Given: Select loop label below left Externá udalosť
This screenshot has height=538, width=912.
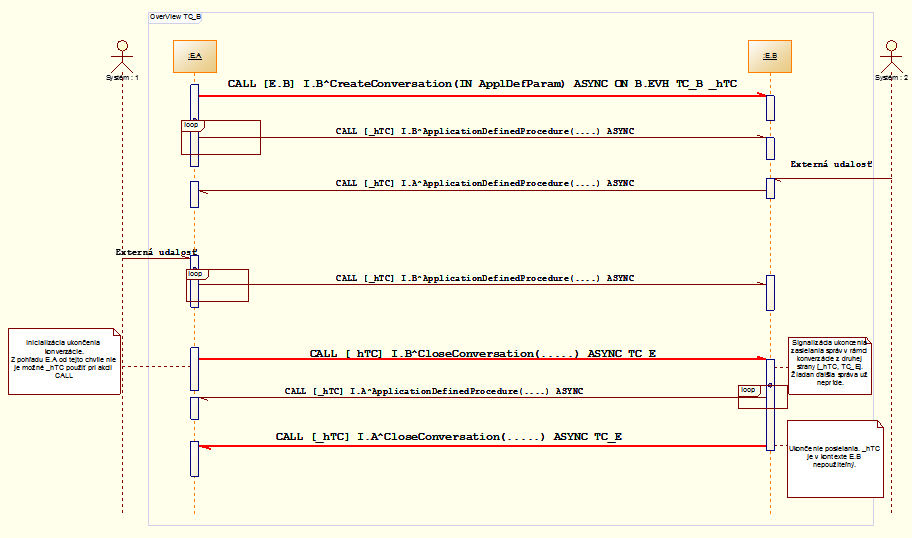Looking at the screenshot, I should coord(195,273).
